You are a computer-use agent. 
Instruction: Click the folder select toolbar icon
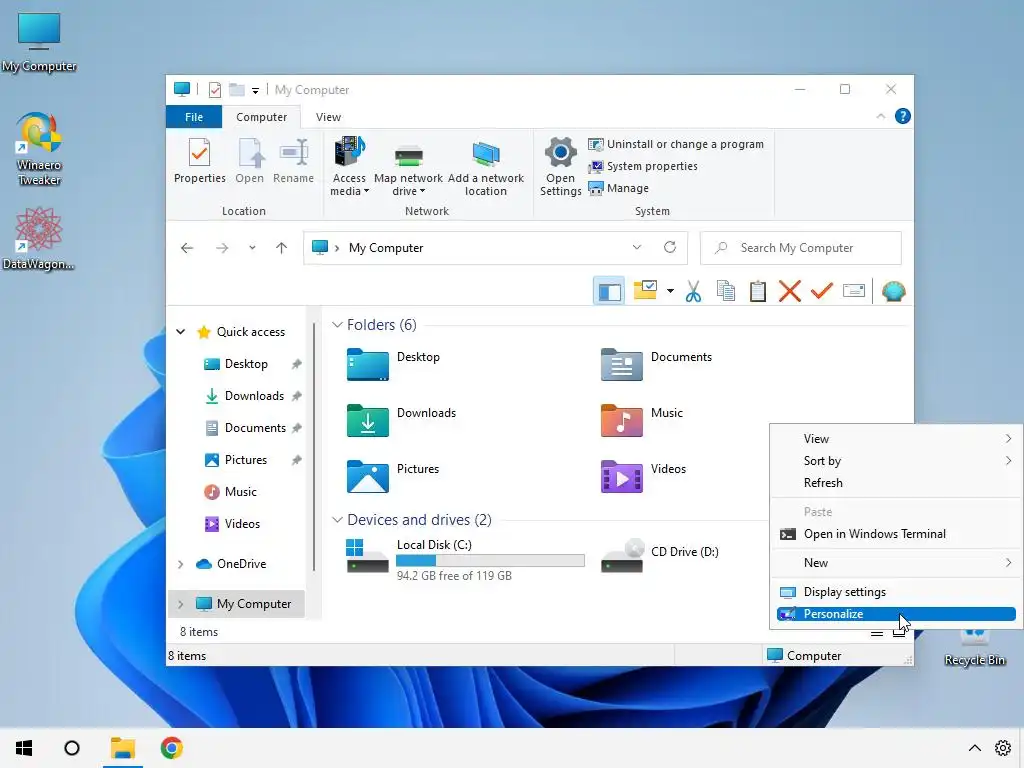point(645,290)
